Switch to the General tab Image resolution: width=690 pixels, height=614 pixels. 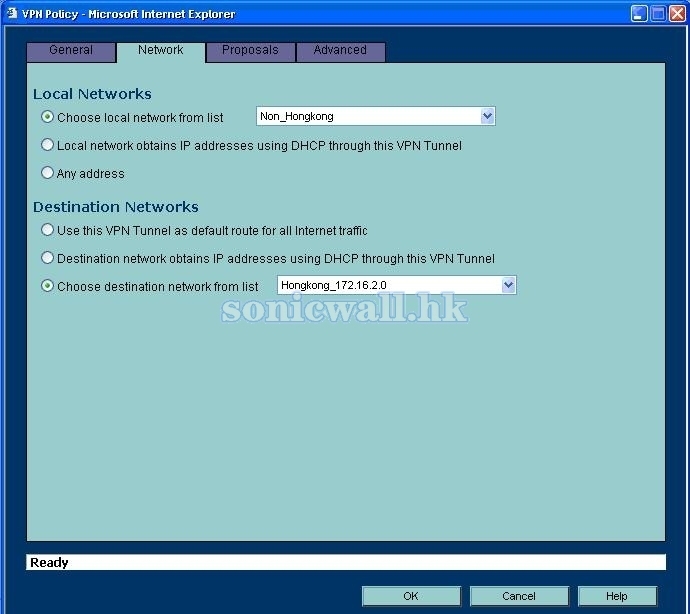pyautogui.click(x=71, y=52)
